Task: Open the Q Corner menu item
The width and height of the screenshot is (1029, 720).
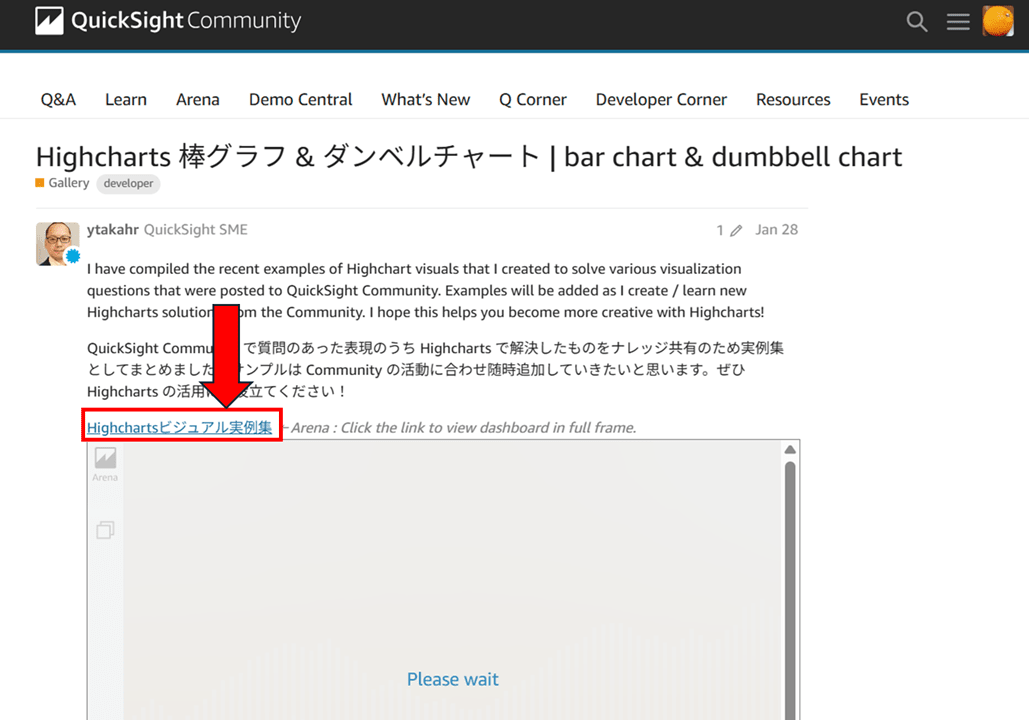Action: [533, 100]
